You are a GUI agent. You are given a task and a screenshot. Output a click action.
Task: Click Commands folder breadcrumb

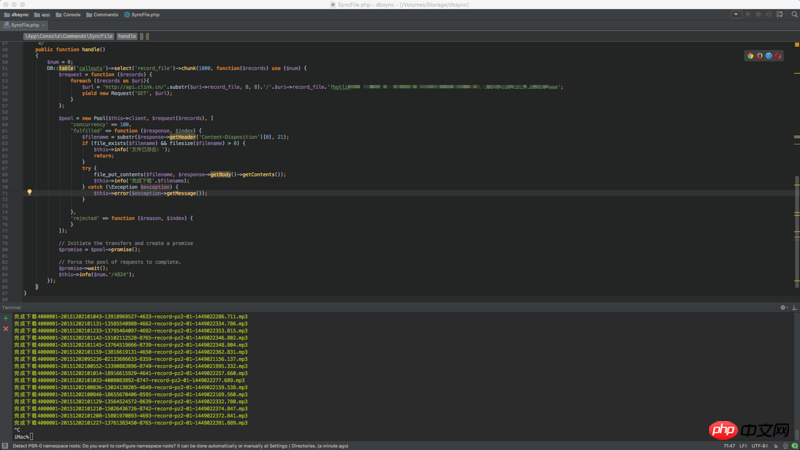103,15
